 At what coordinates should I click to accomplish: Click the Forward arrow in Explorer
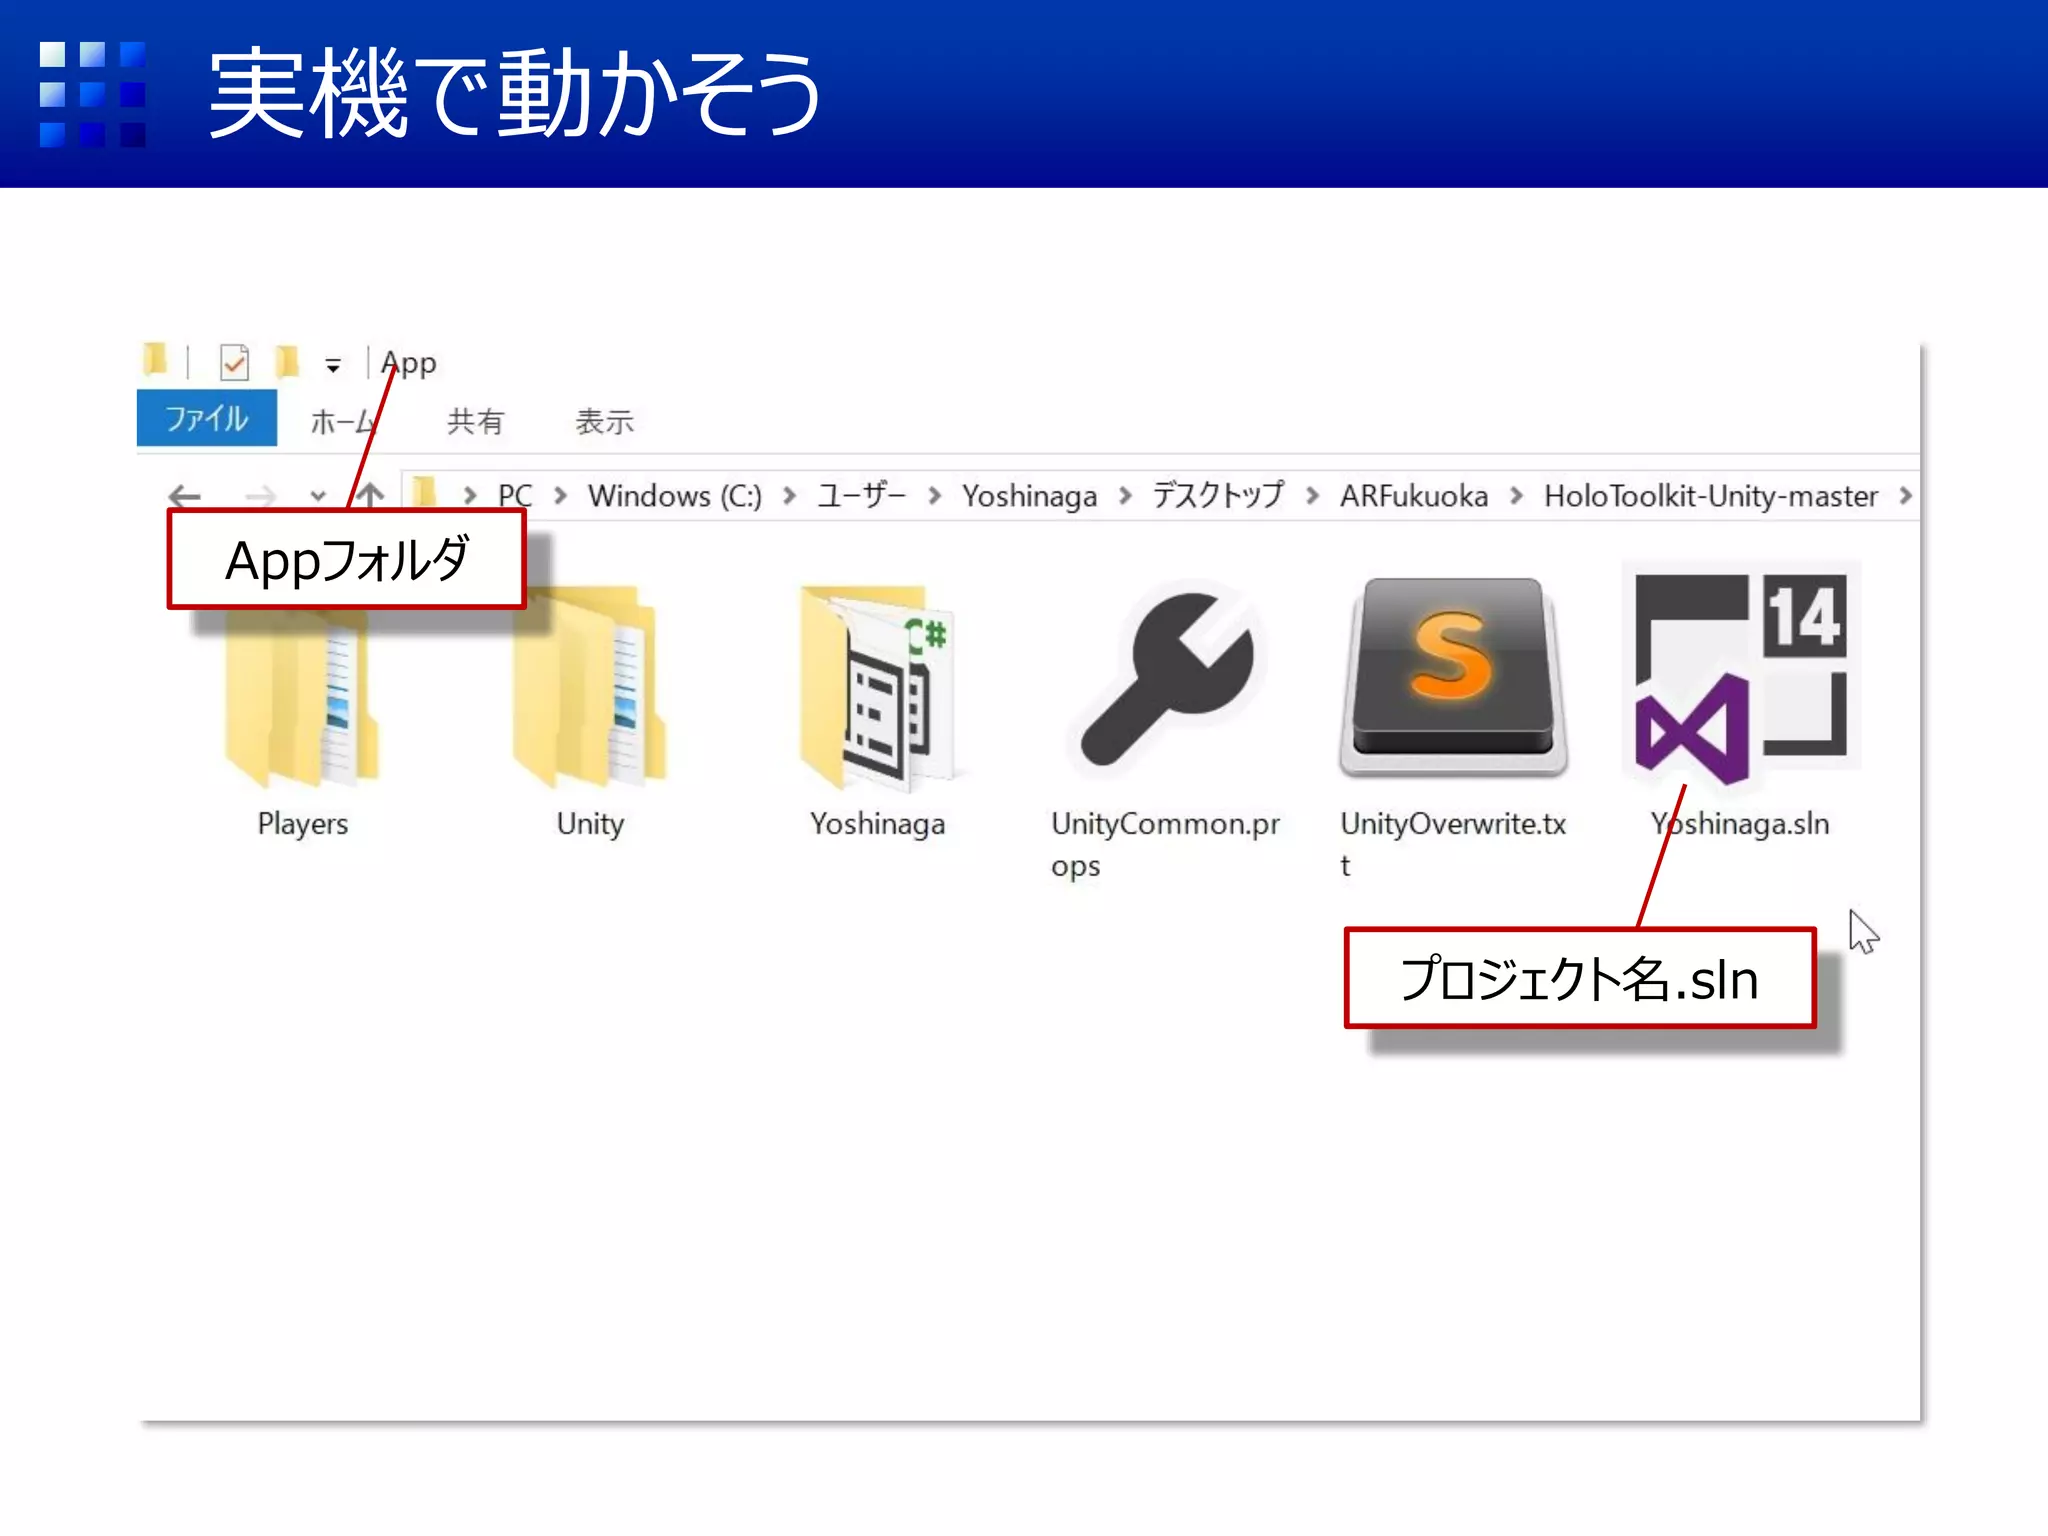click(260, 495)
